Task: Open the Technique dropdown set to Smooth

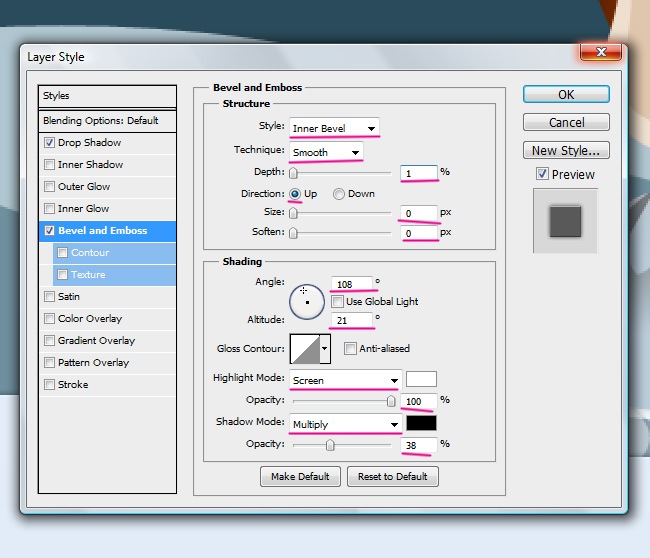Action: 326,152
